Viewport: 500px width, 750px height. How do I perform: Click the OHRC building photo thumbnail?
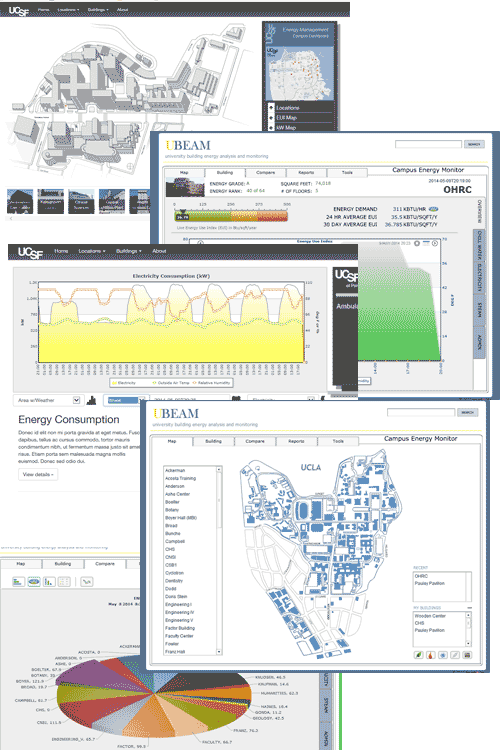click(x=185, y=187)
